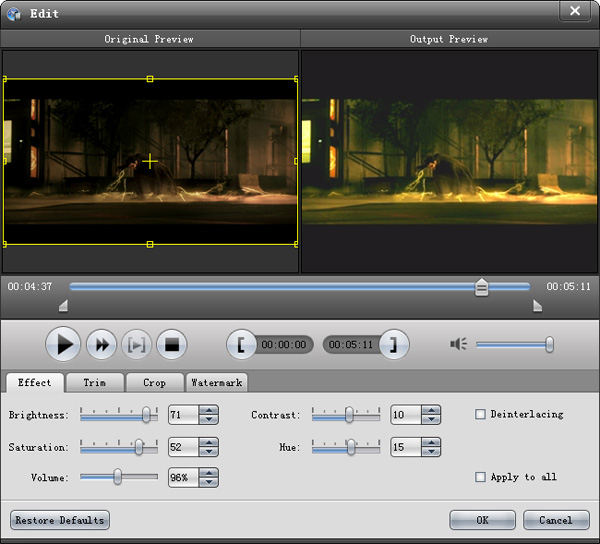Increase Volume percent with up arrow

(x=209, y=473)
